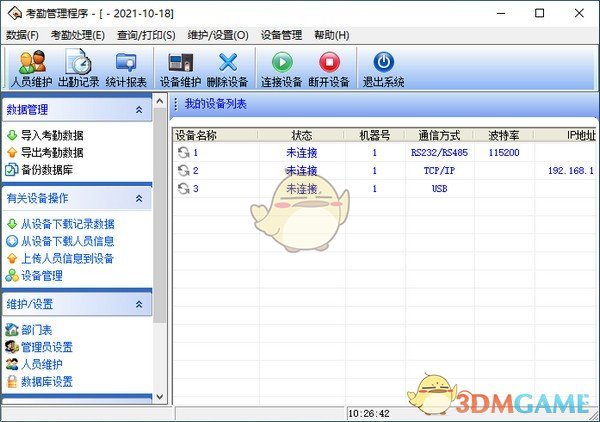600x422 pixels.
Task: Click the app icon in title bar
Action: (x=15, y=13)
